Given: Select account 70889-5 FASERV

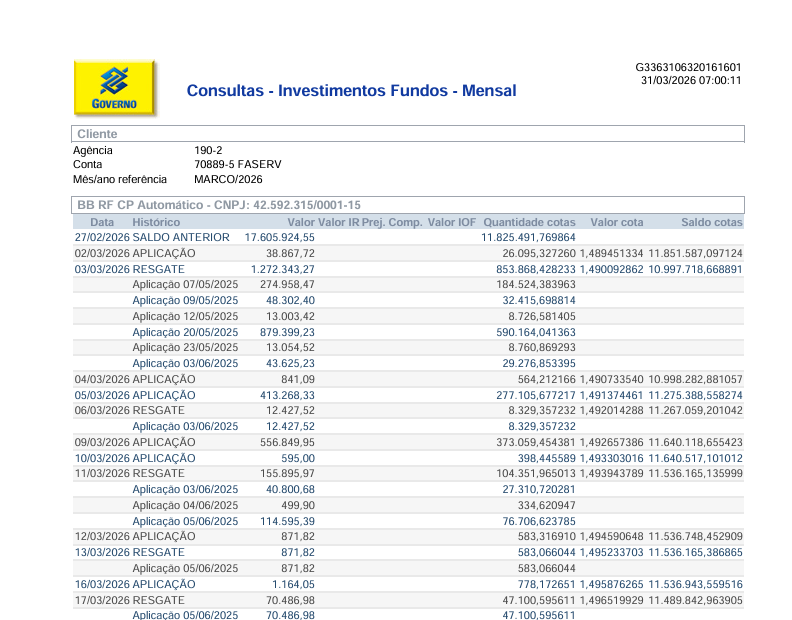Looking at the screenshot, I should click(238, 164).
